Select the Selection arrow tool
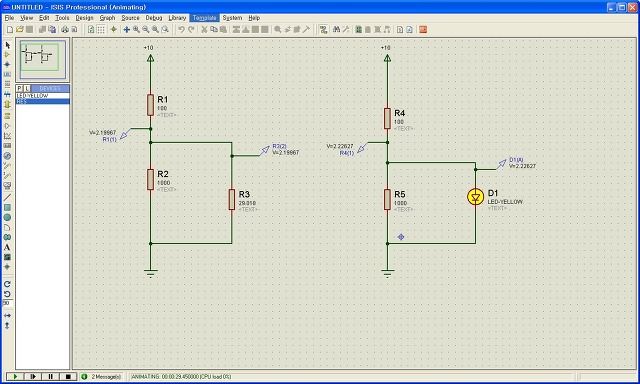640x384 pixels. pos(7,45)
